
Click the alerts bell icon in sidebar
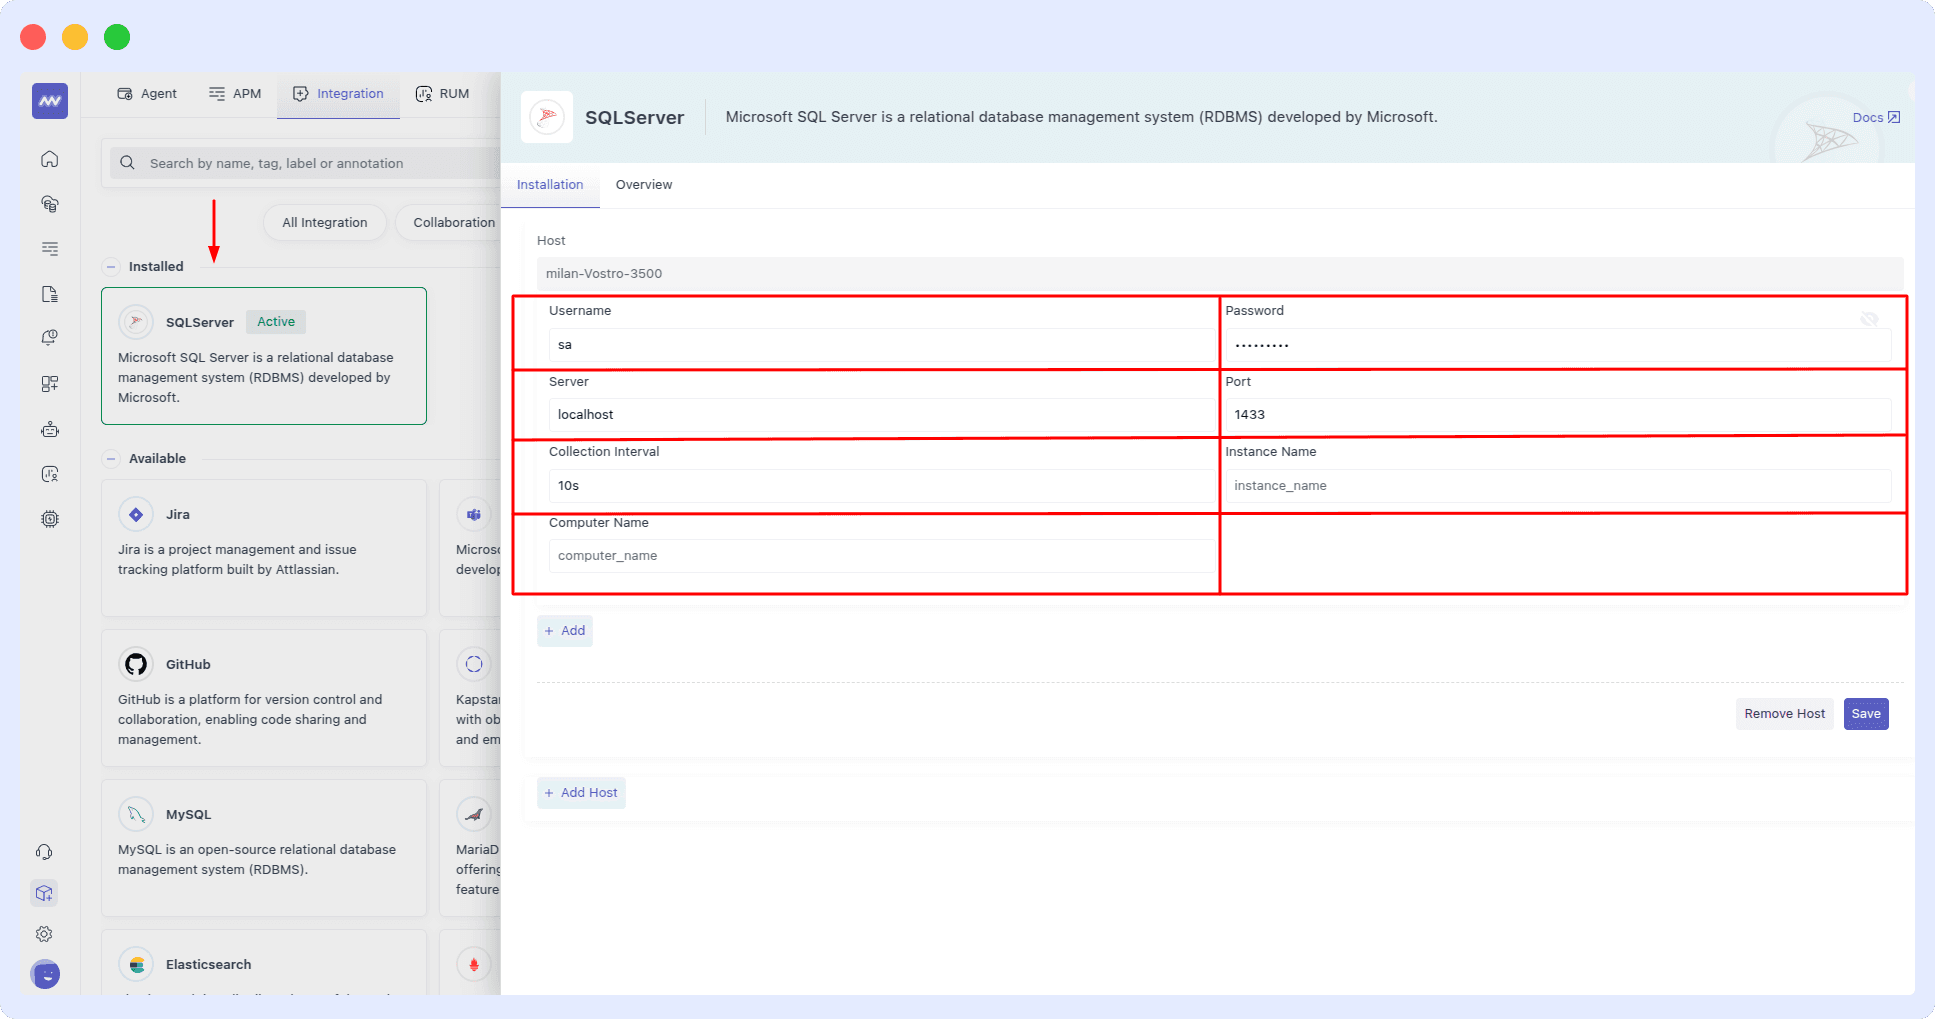point(48,337)
